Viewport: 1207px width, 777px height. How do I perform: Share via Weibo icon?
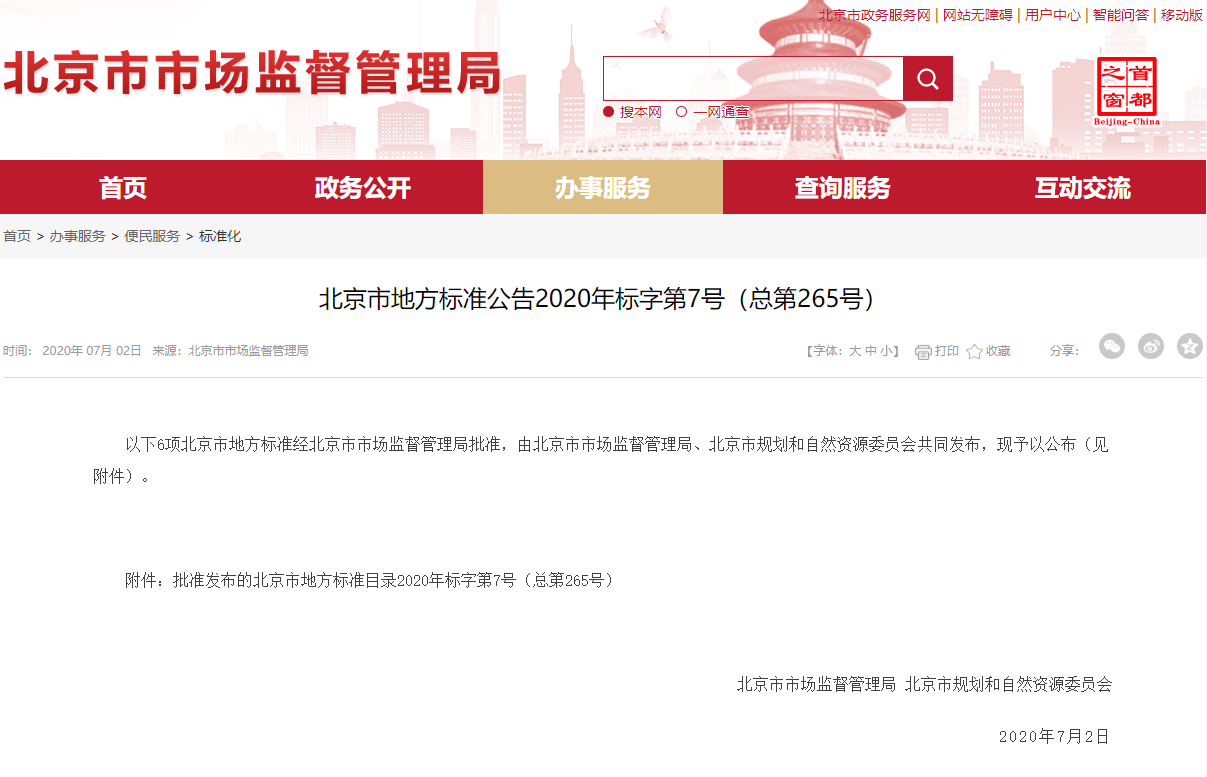[1151, 346]
